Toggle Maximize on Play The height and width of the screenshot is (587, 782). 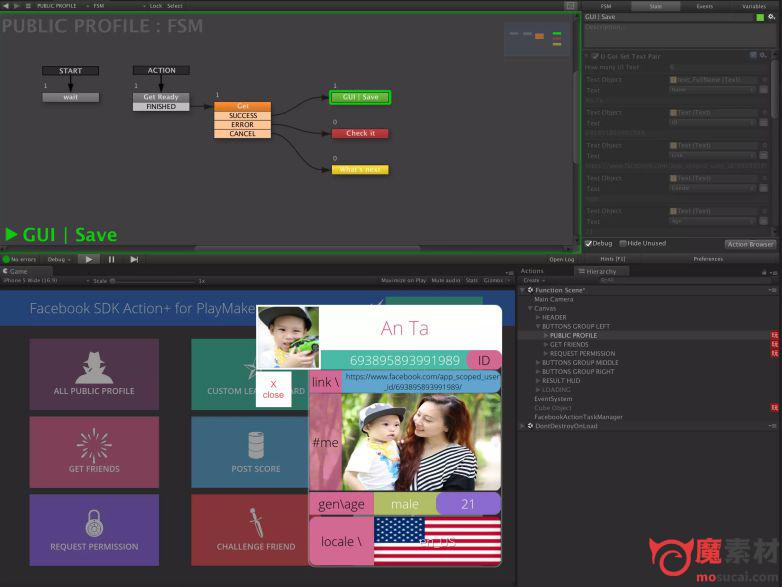[403, 280]
